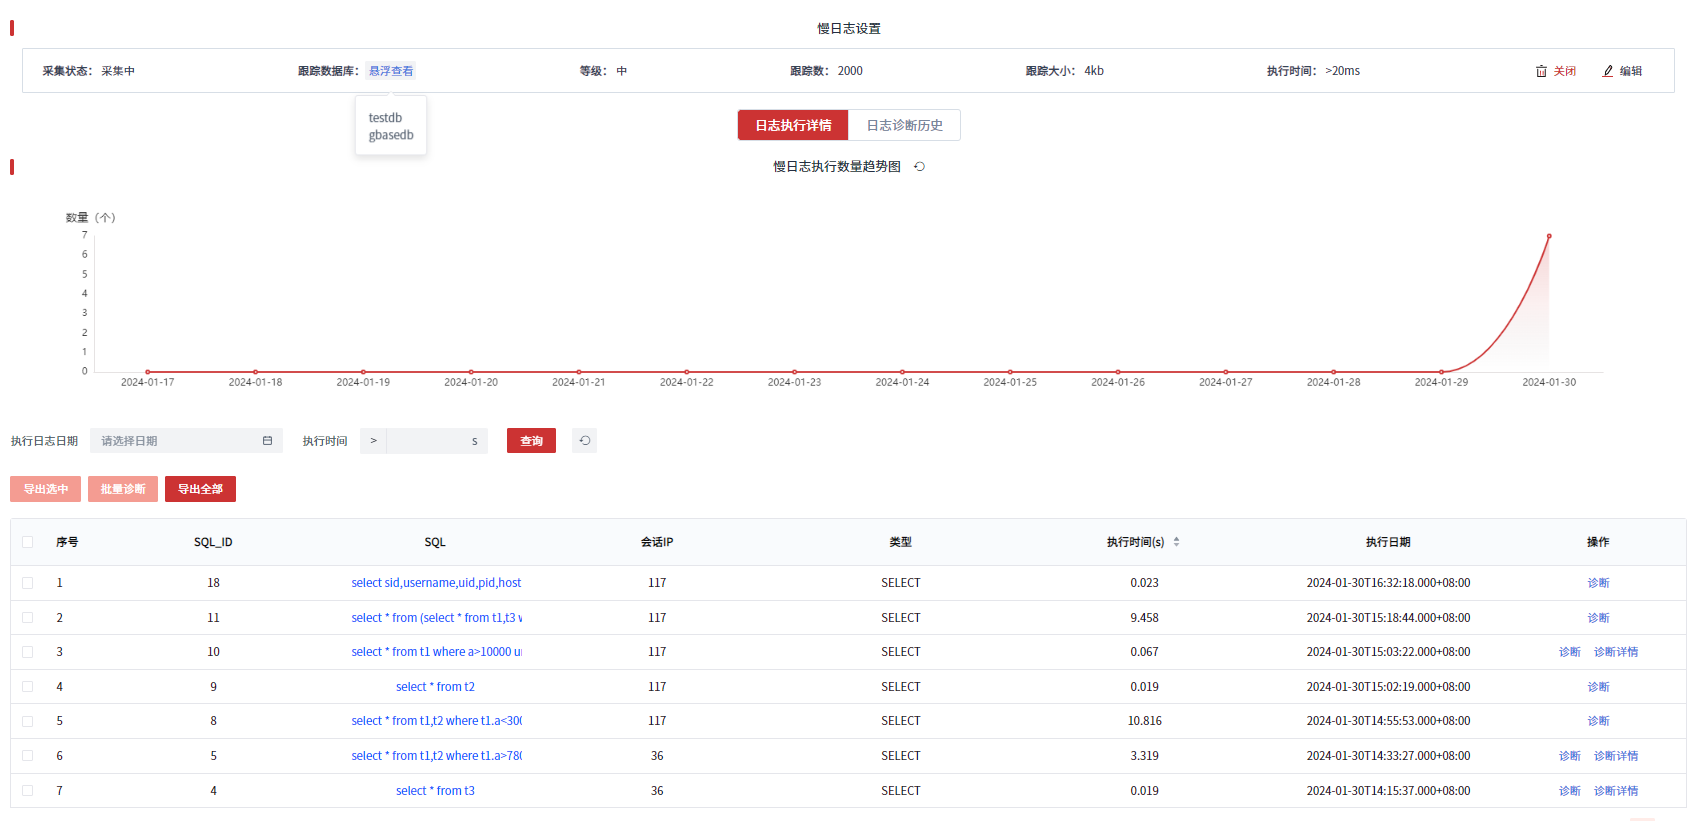This screenshot has height=821, width=1698.
Task: Open the execution time operator dropdown
Action: tap(373, 441)
